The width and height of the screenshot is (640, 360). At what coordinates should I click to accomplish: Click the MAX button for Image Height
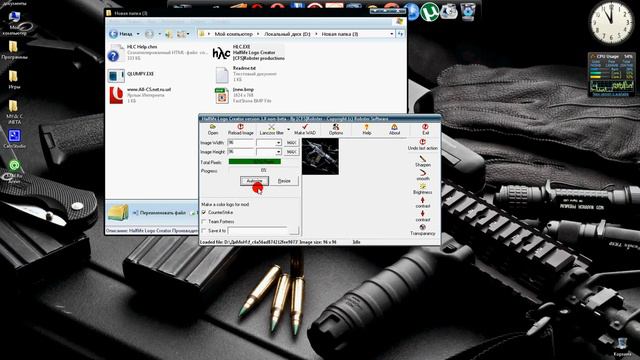[291, 152]
